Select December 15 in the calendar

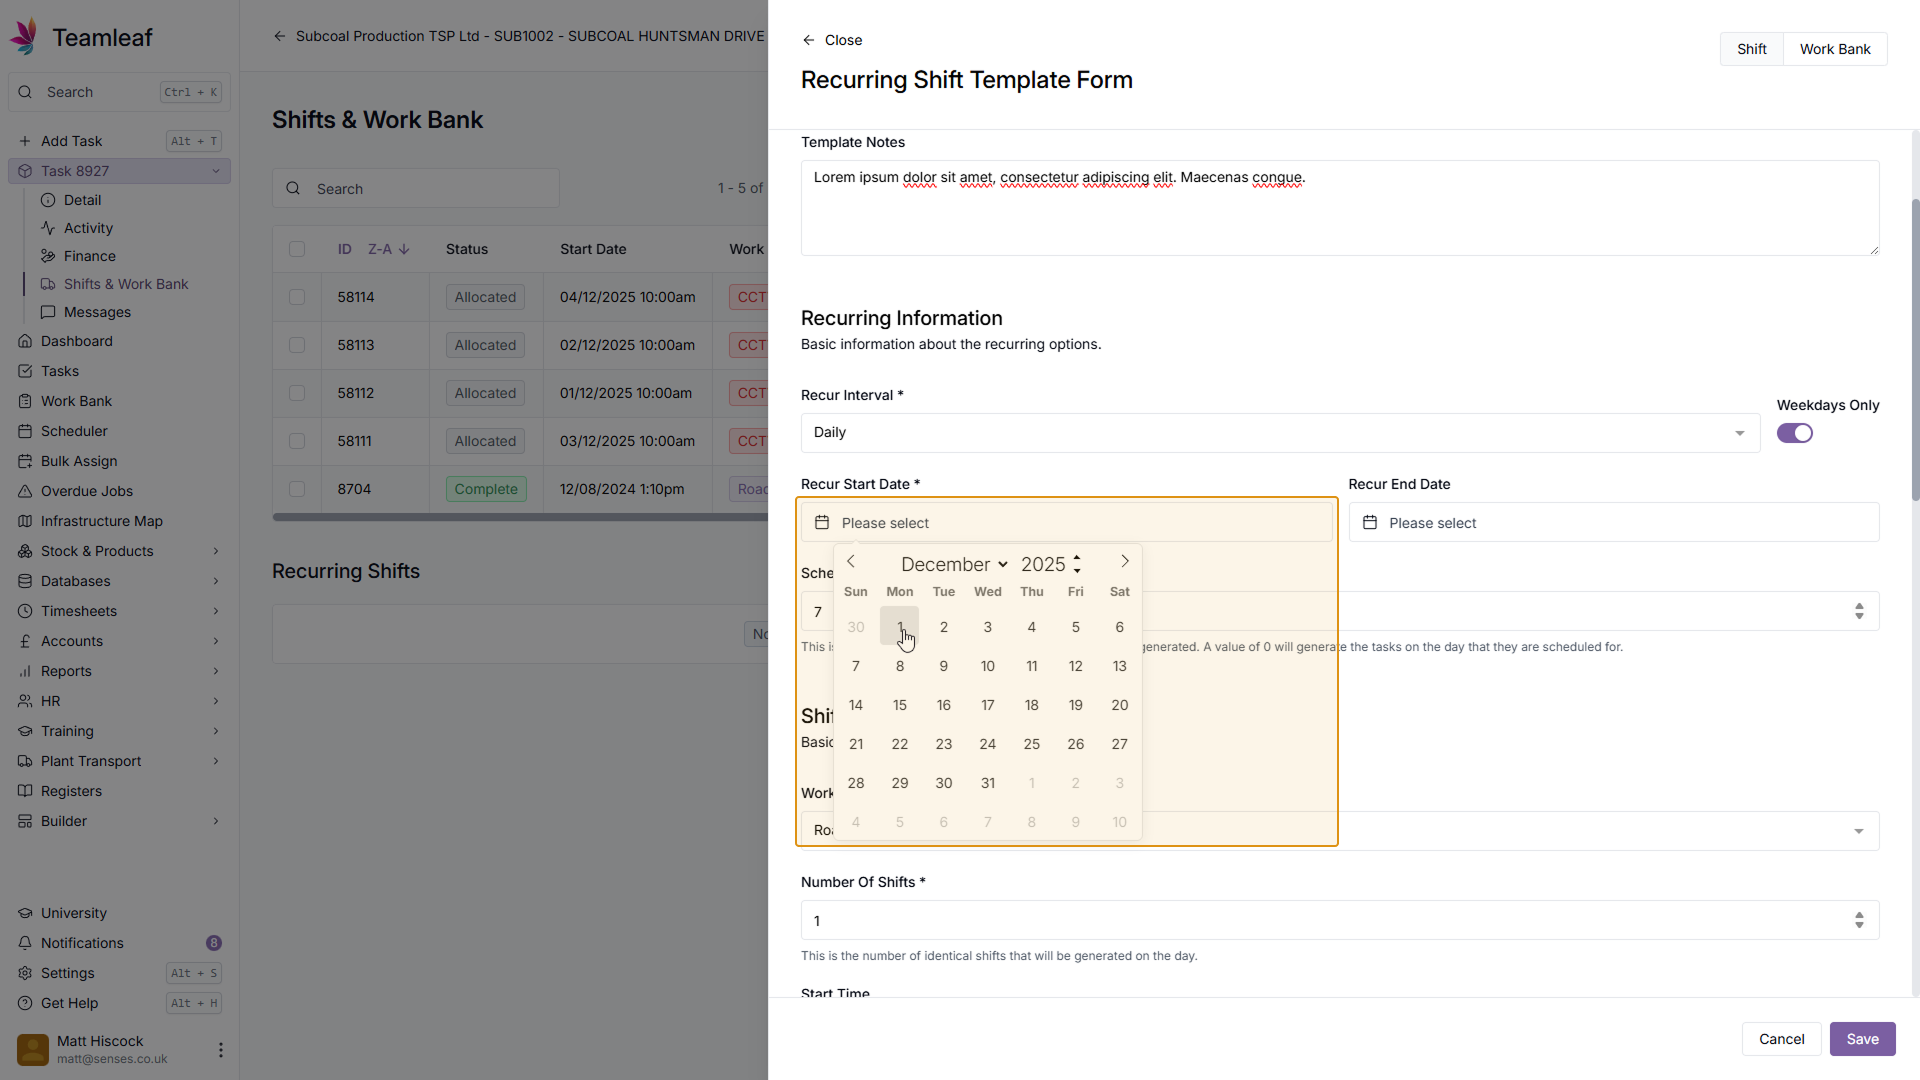899,705
